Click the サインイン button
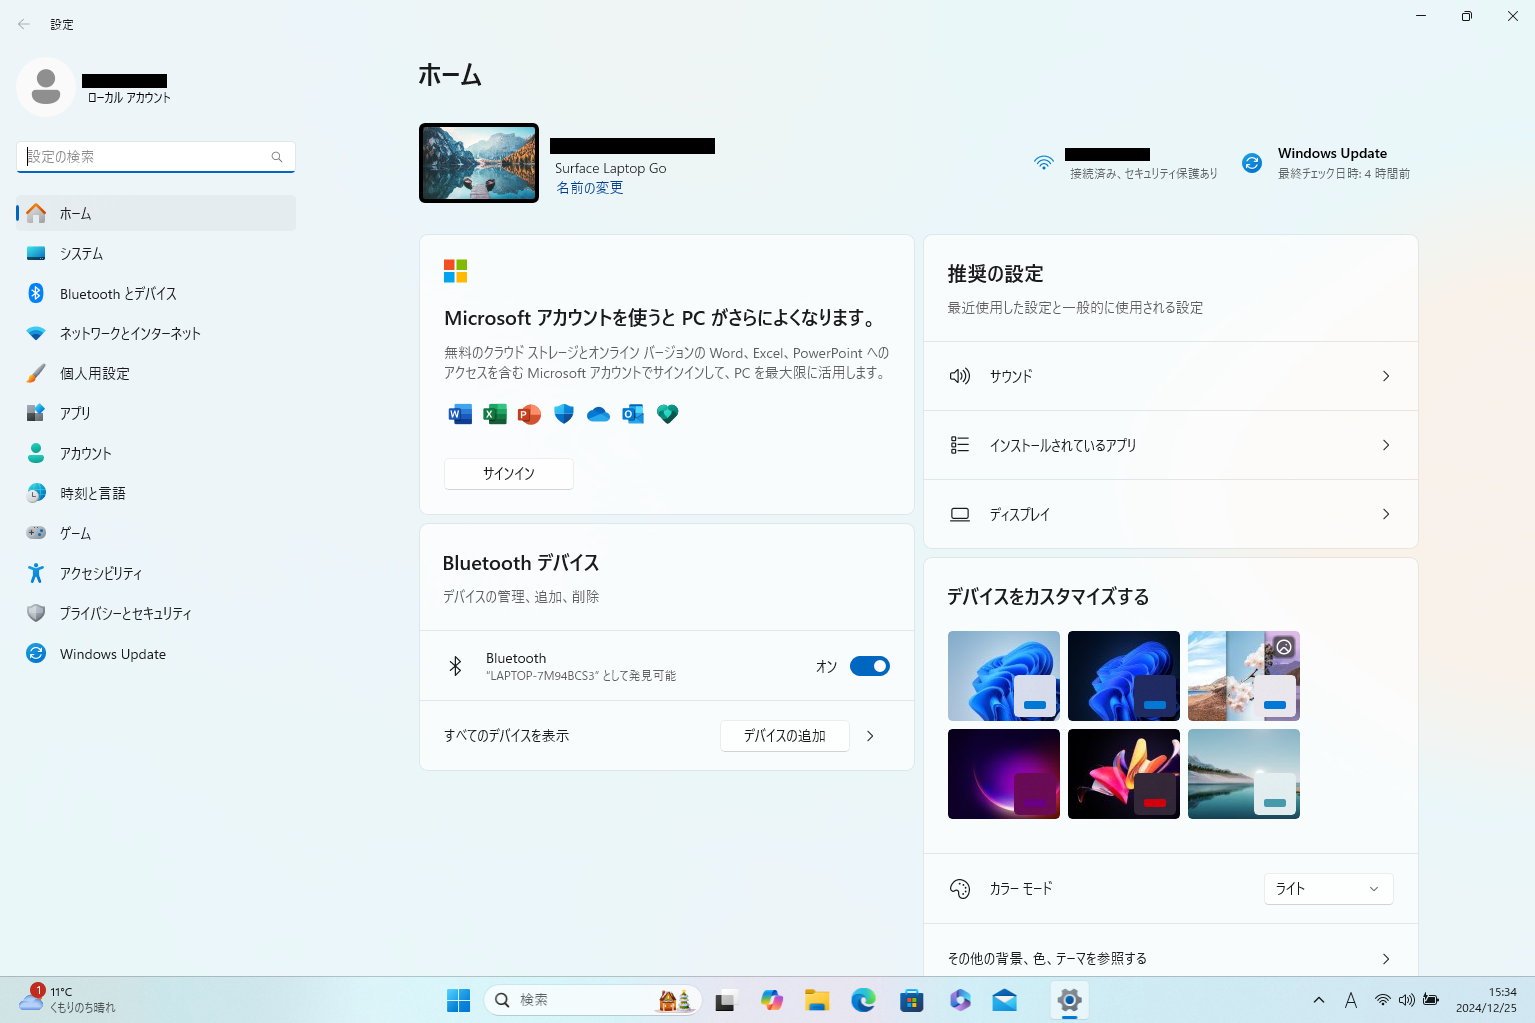 509,474
